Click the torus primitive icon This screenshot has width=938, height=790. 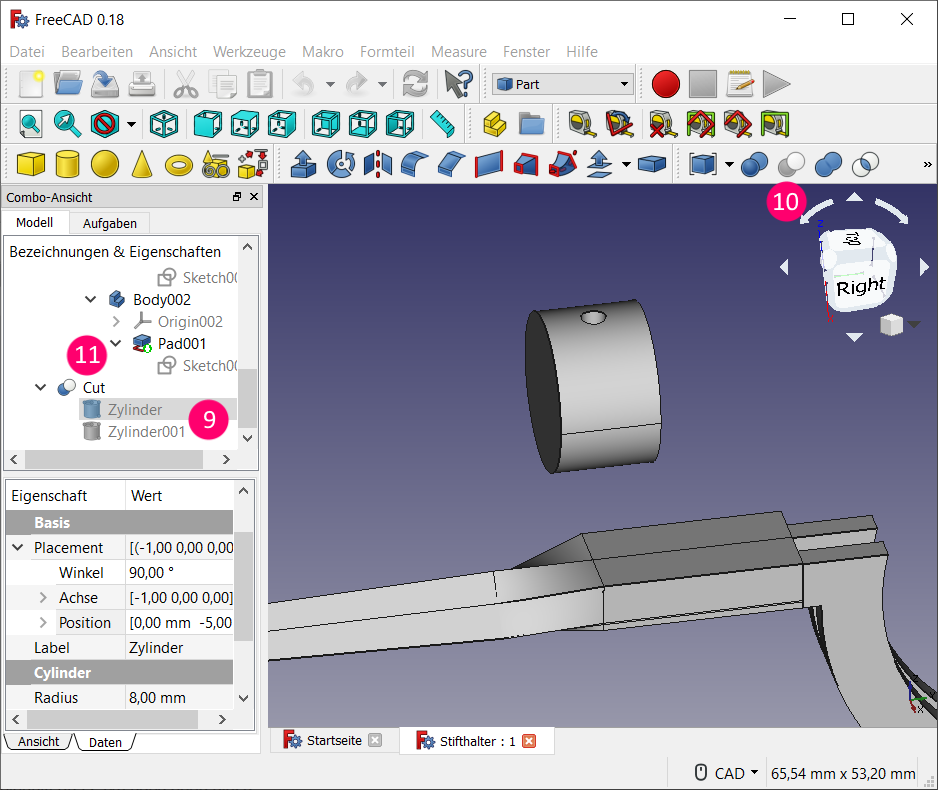(179, 163)
